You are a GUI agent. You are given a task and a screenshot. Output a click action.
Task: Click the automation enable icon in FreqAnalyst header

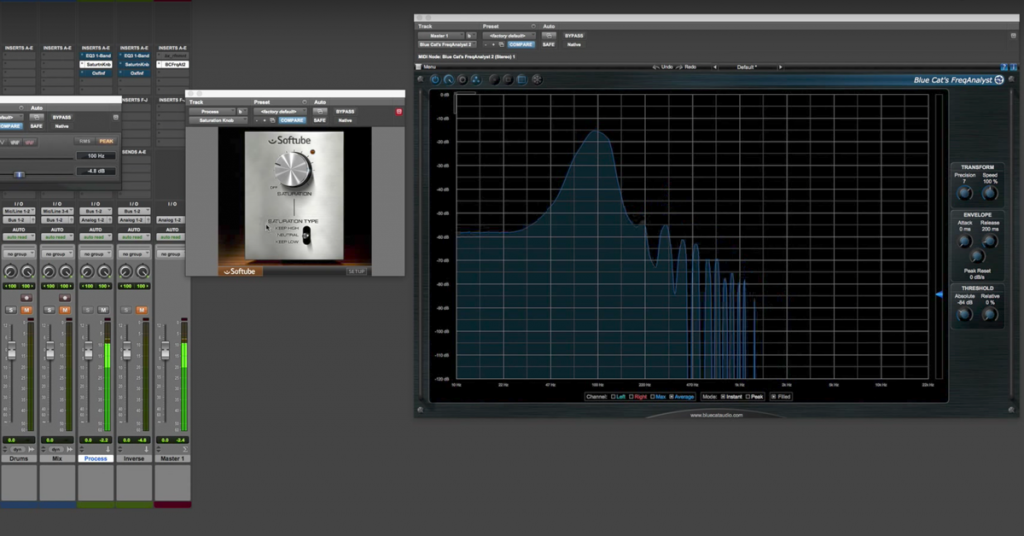tap(549, 35)
